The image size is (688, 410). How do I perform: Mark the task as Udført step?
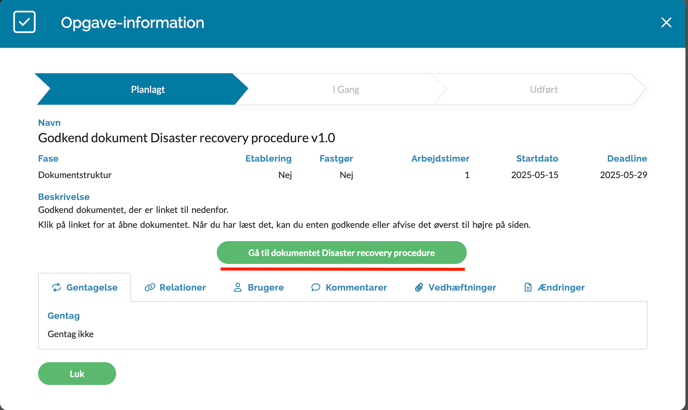pyautogui.click(x=543, y=89)
